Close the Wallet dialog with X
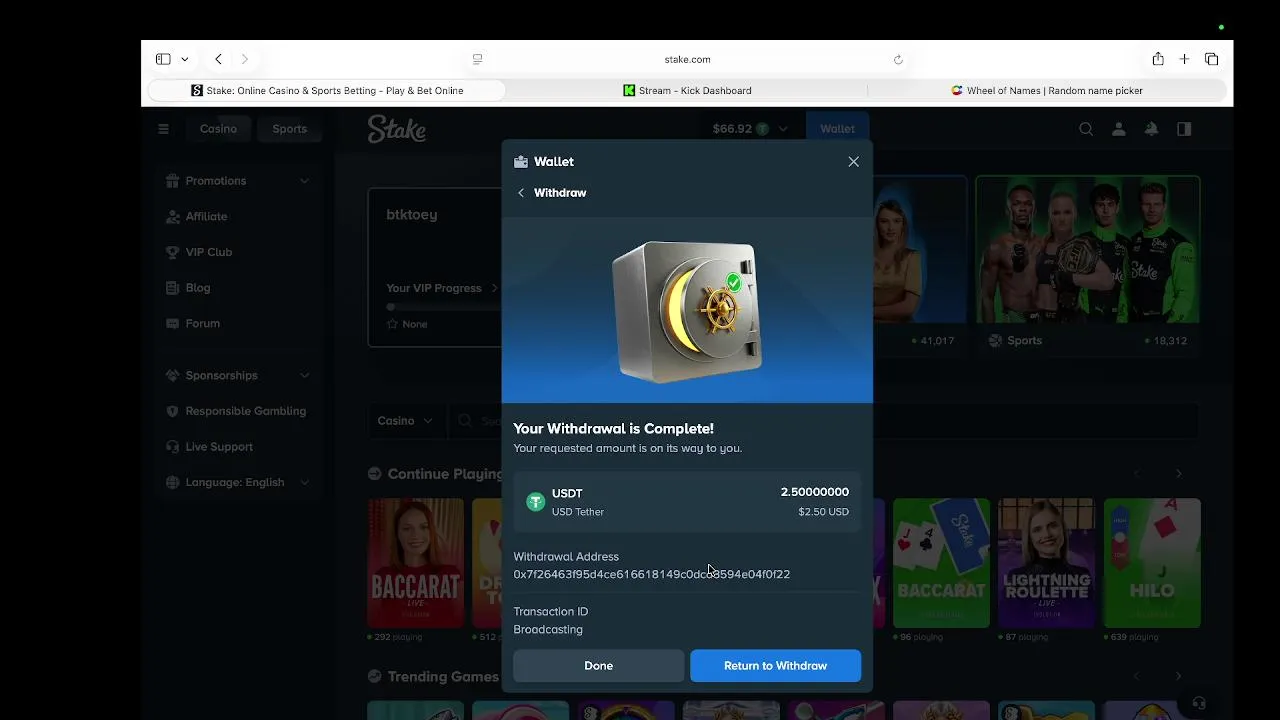This screenshot has height=720, width=1280. click(x=853, y=161)
